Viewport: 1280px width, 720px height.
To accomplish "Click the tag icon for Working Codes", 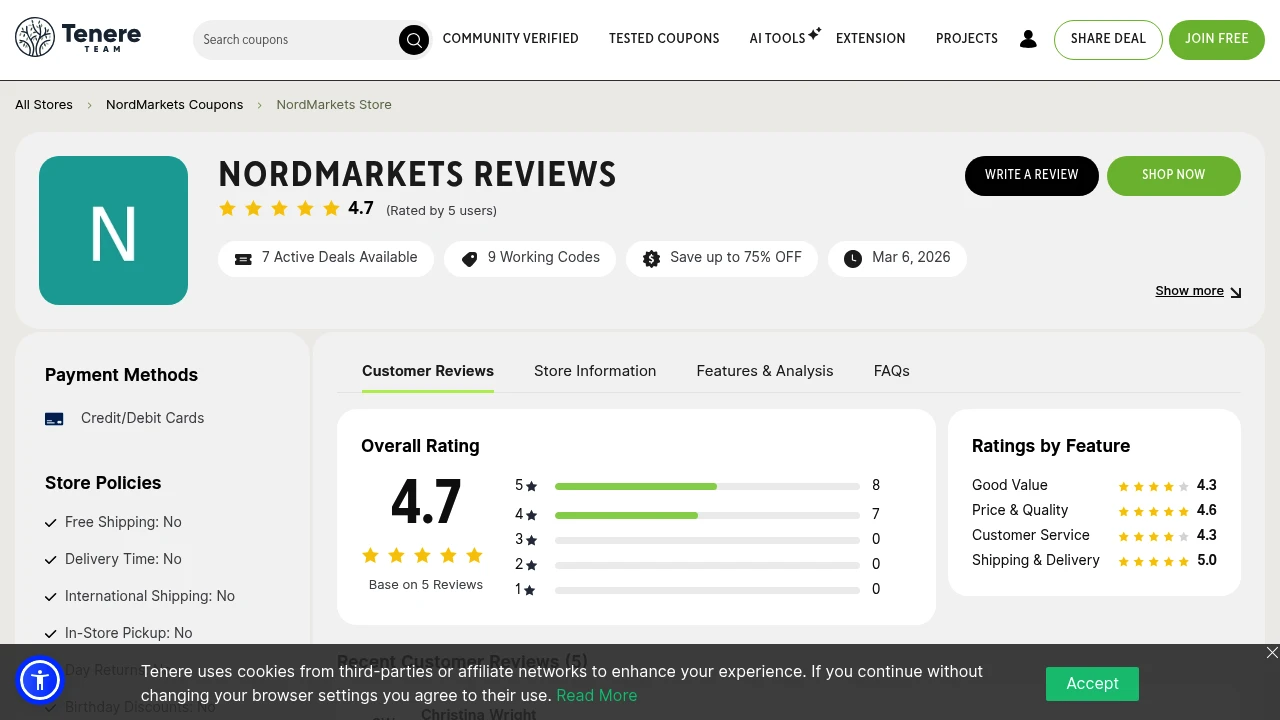I will coord(469,259).
